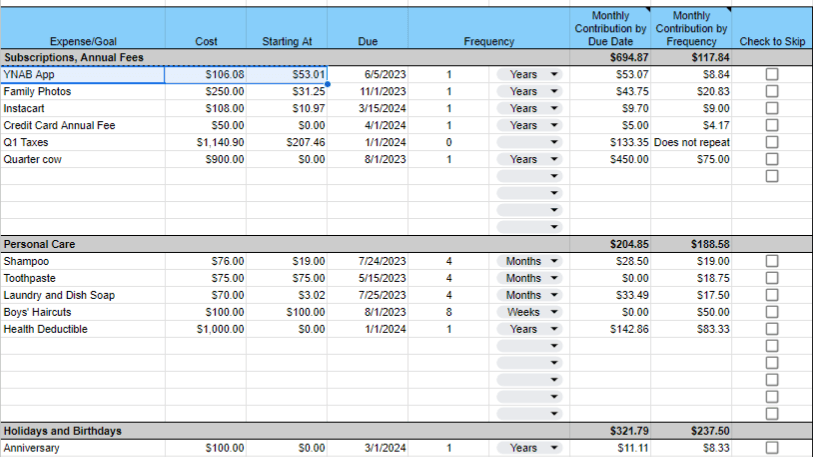
Task: Check the skip box for YNAB App
Action: click(772, 74)
